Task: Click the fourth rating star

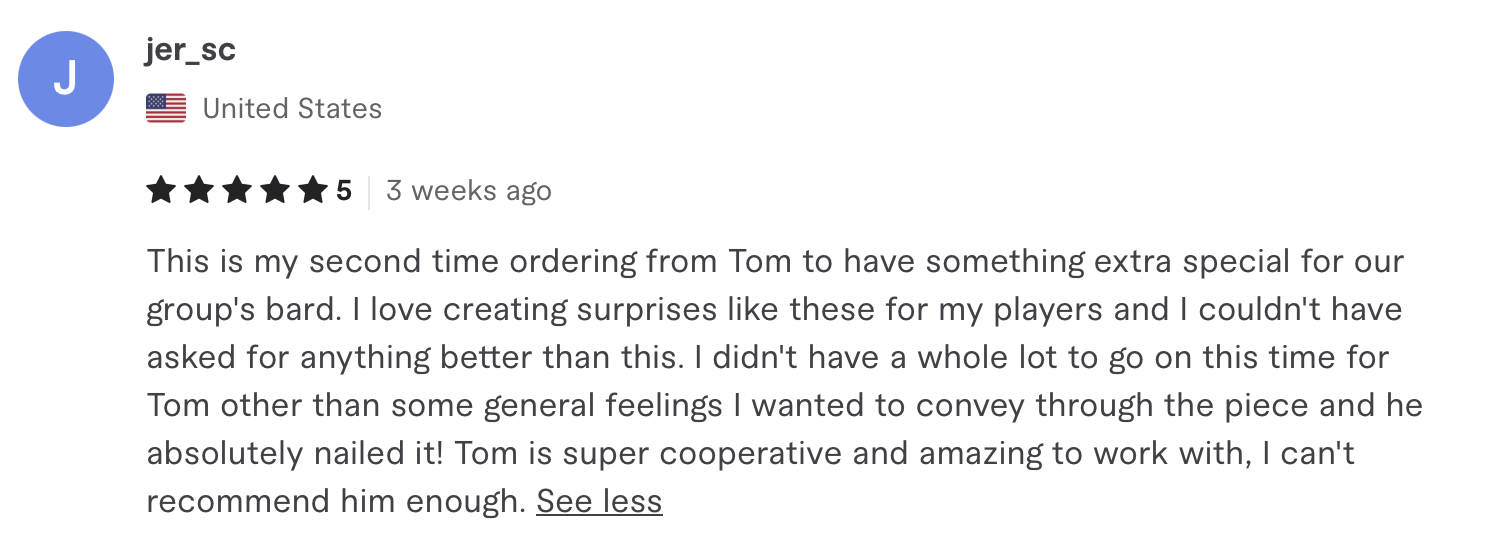Action: pyautogui.click(x=275, y=190)
